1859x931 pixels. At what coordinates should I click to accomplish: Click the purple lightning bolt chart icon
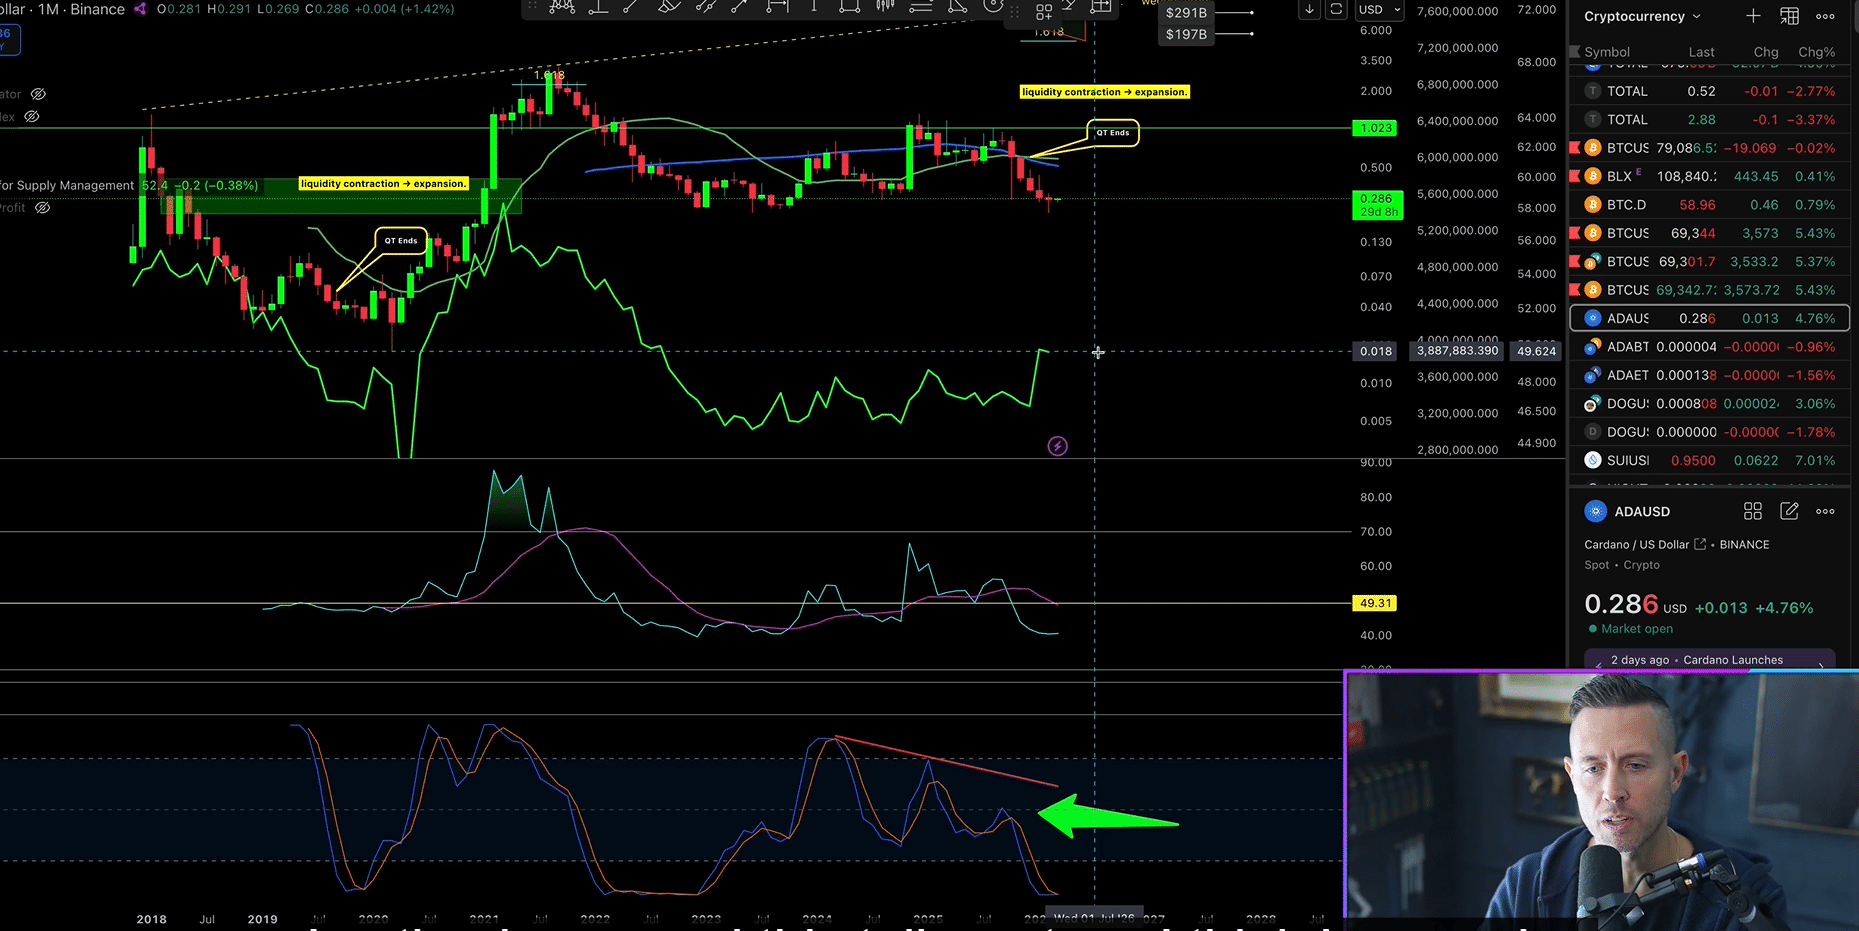point(1057,446)
